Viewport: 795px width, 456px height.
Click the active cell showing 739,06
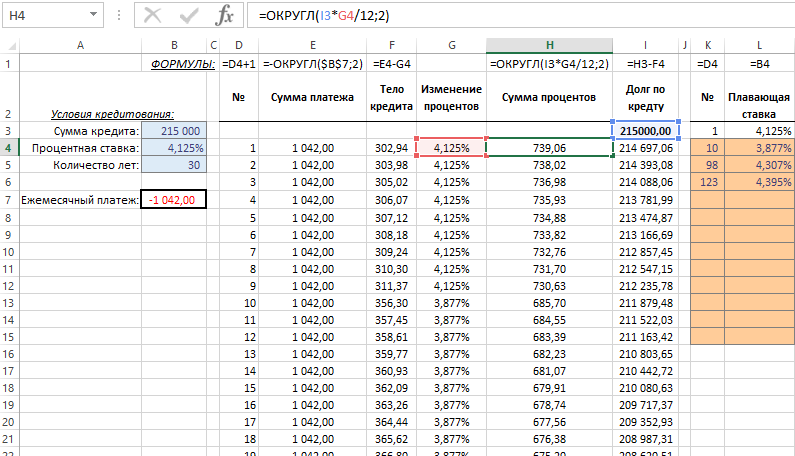coord(549,148)
